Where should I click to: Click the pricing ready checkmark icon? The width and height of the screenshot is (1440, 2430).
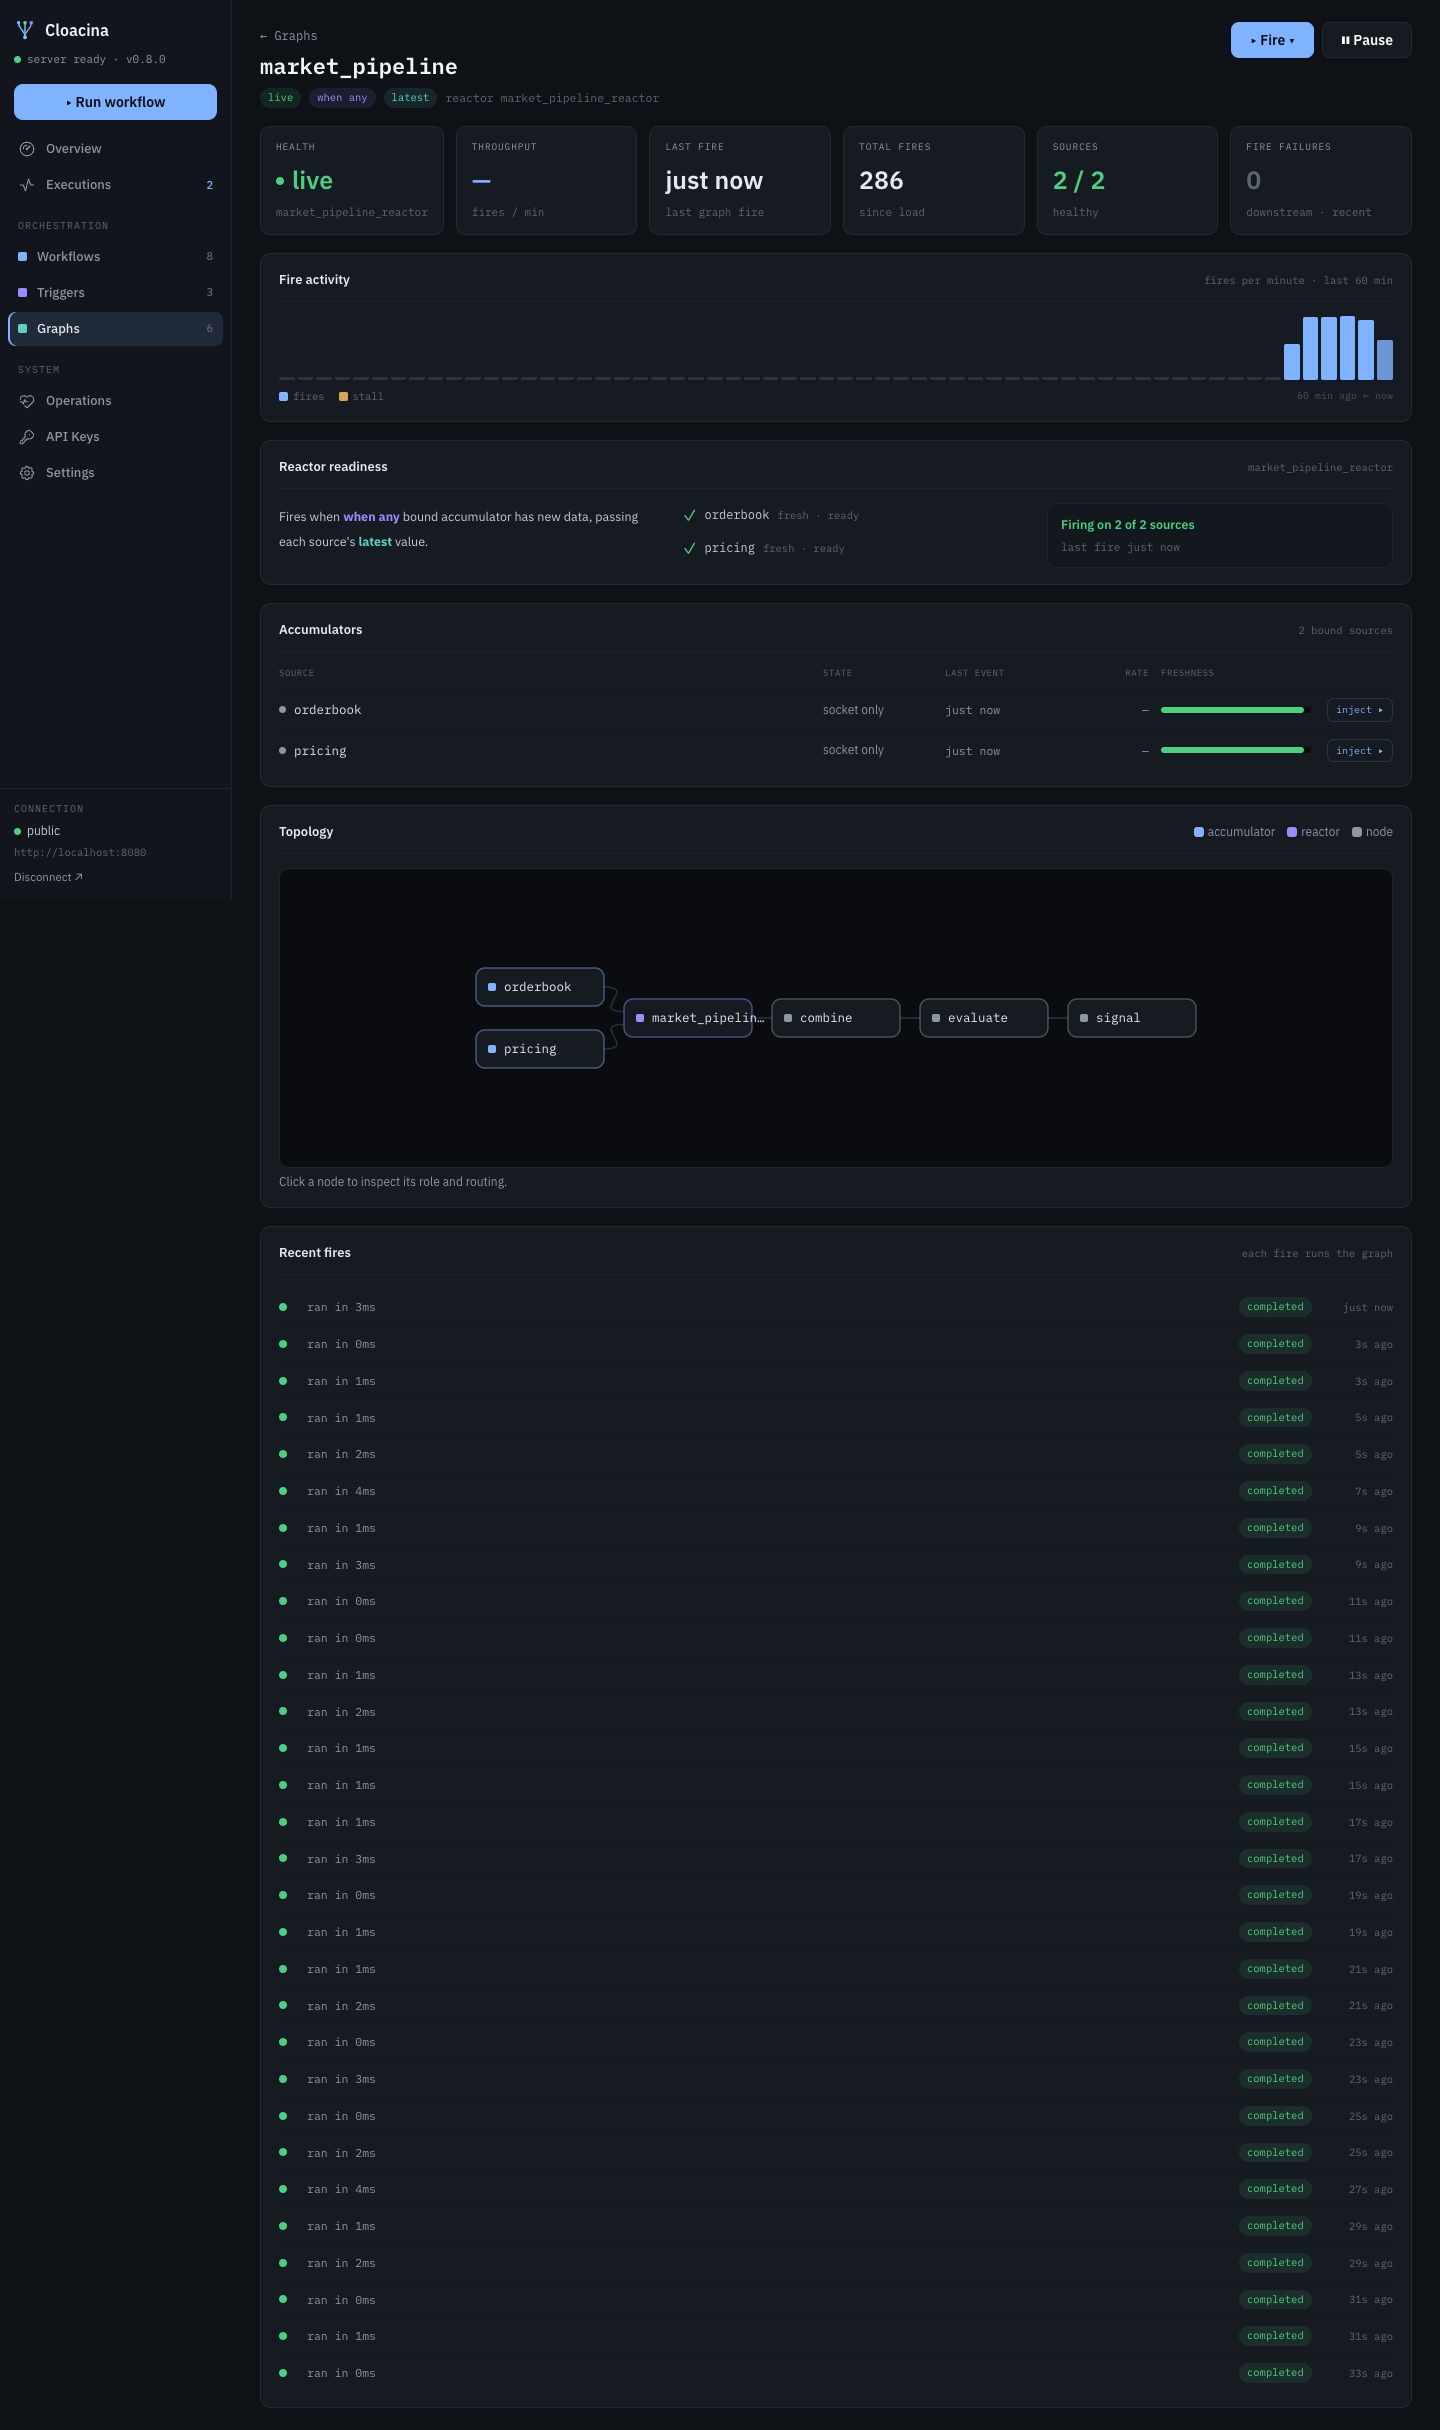click(x=689, y=549)
